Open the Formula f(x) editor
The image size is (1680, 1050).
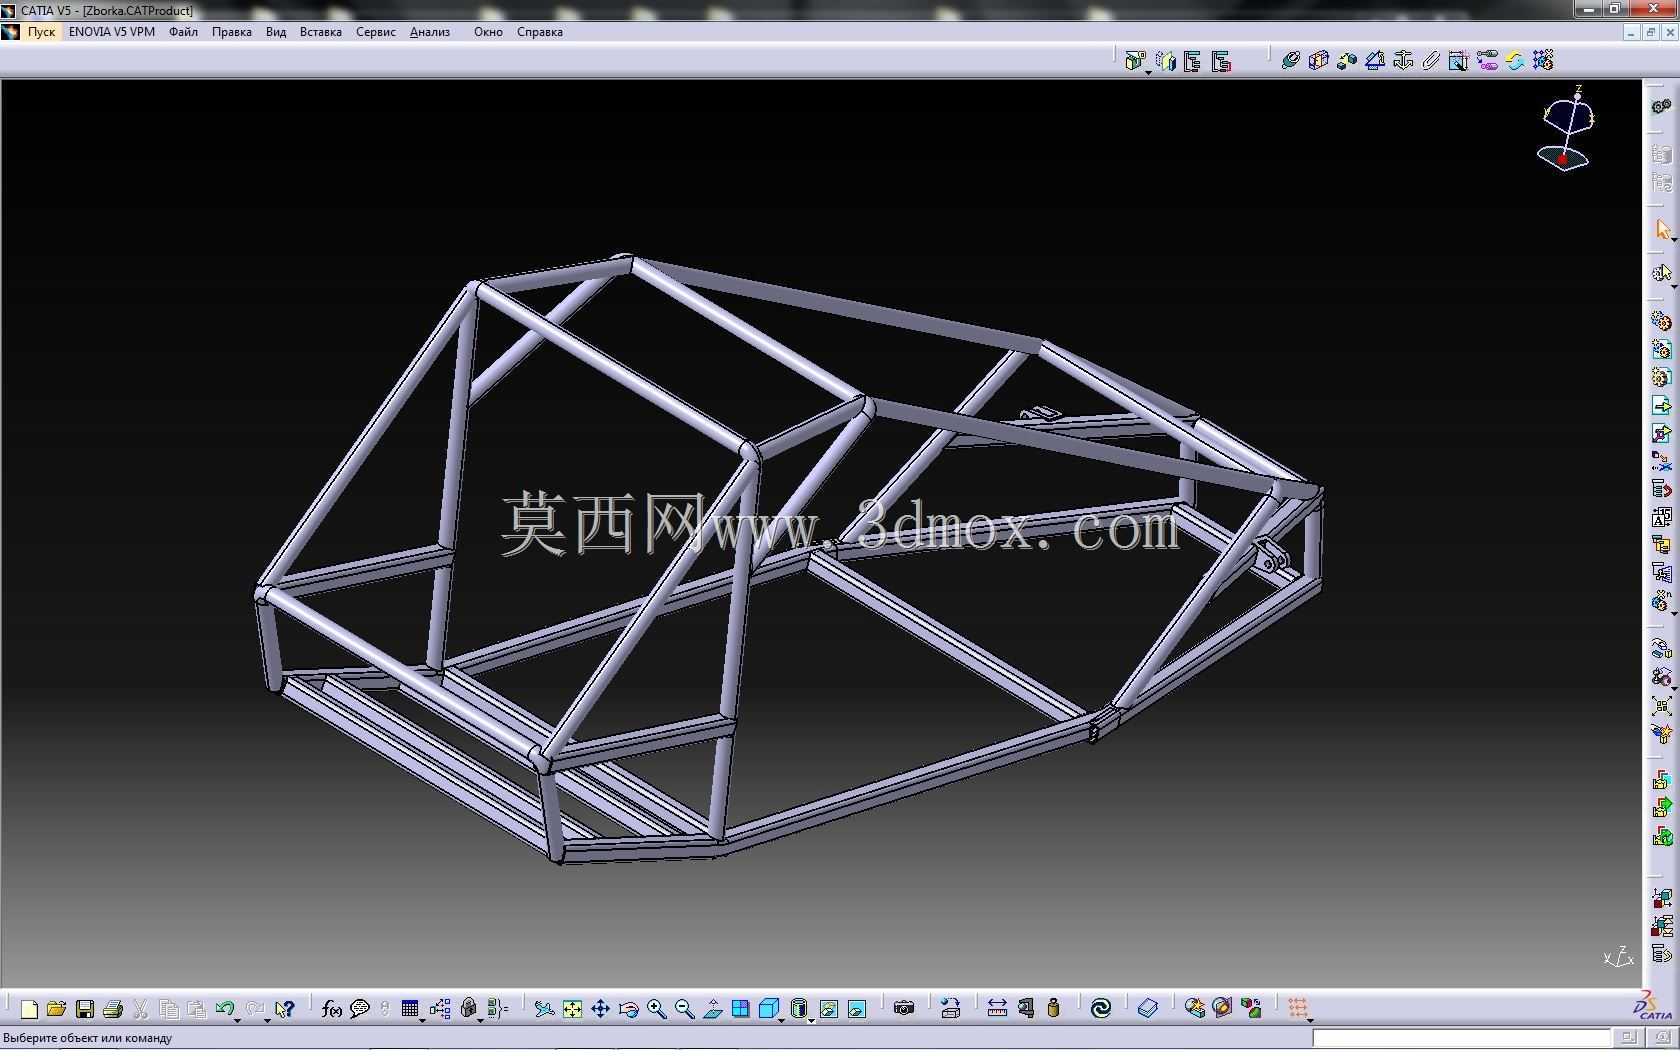tap(332, 1009)
